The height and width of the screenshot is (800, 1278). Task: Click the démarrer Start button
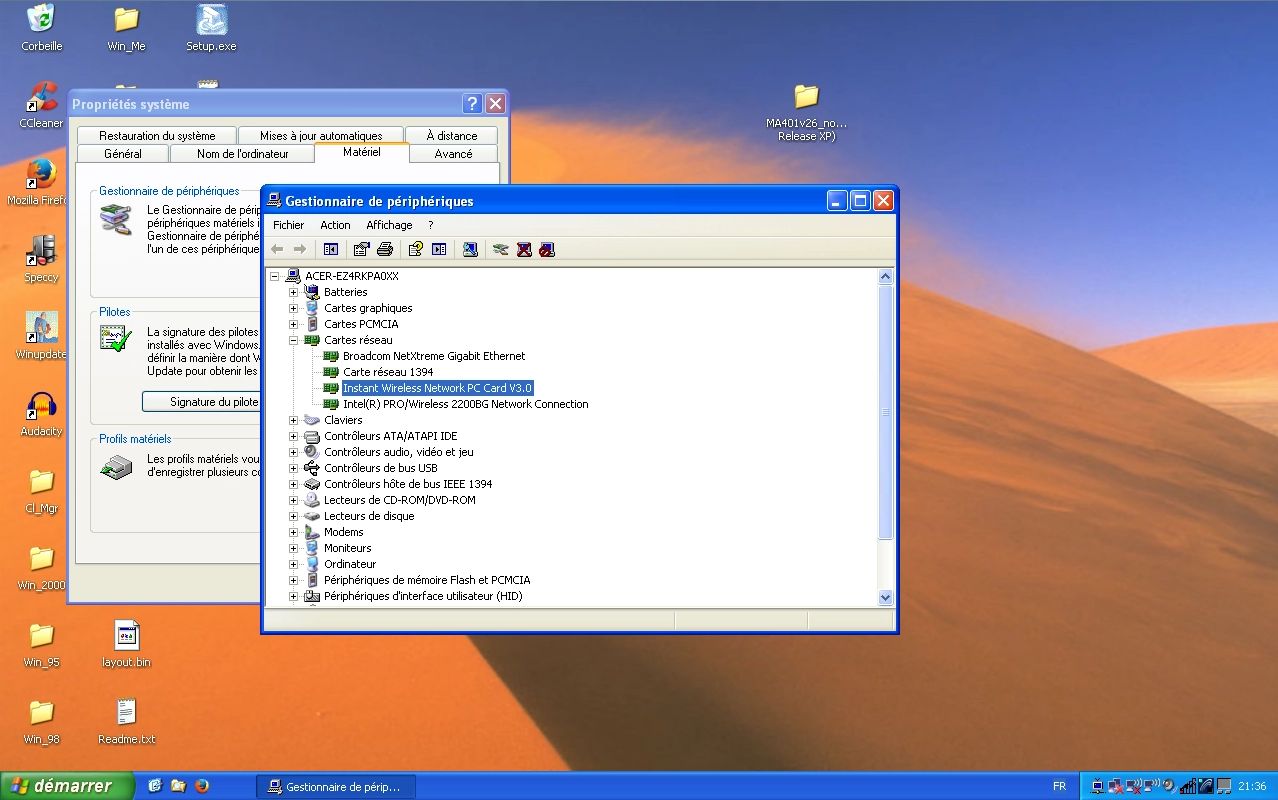(67, 786)
